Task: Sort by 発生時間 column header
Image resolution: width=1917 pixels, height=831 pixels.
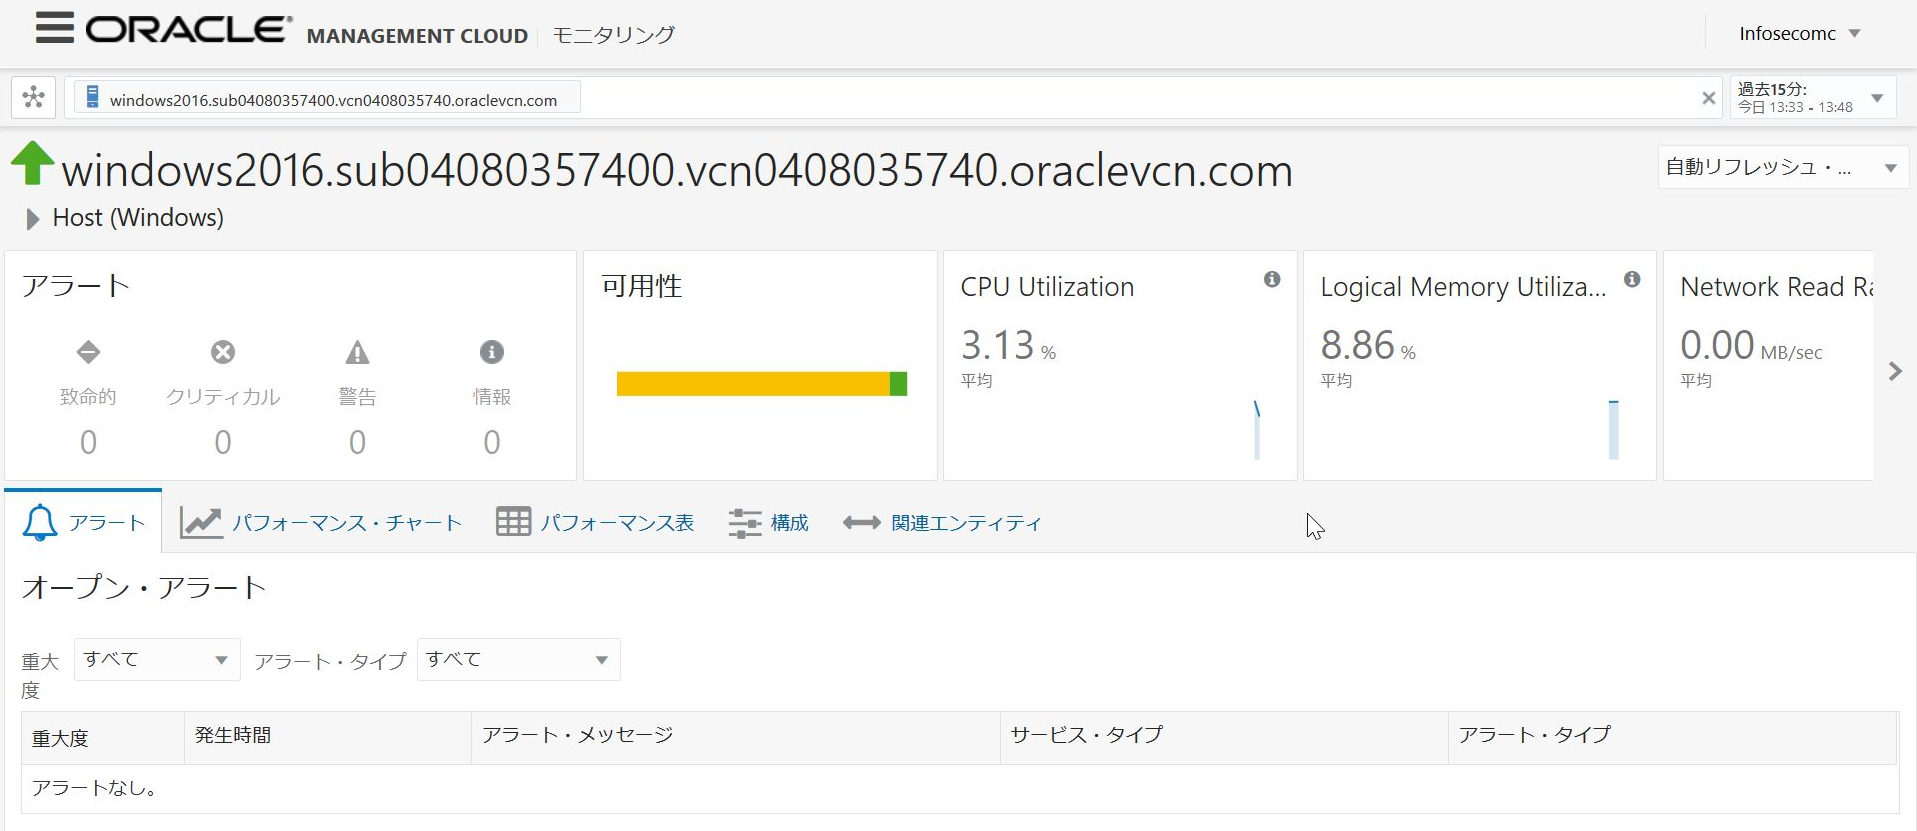Action: tap(328, 738)
